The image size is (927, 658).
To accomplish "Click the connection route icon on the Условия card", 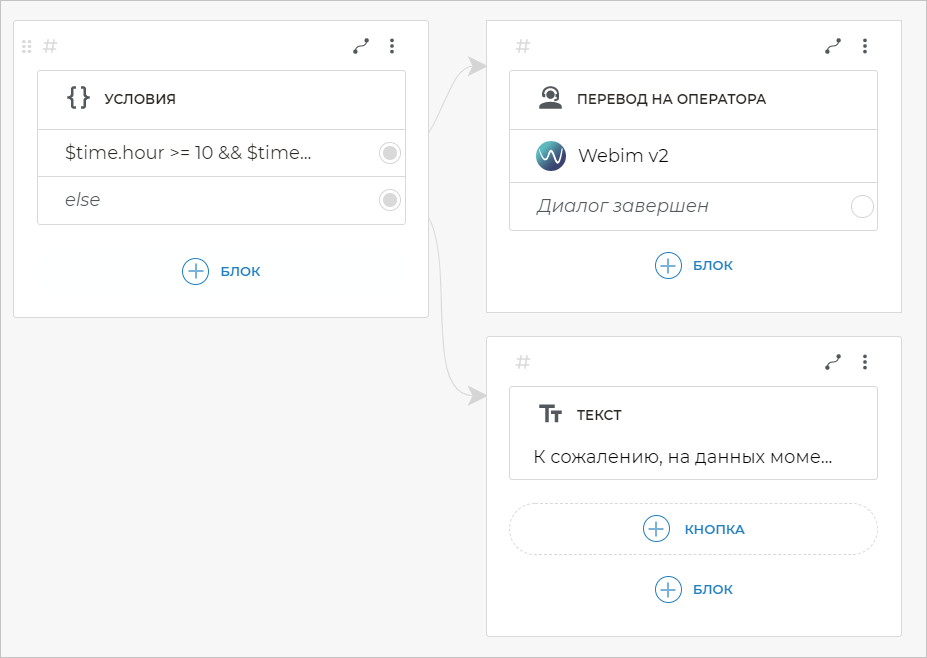I will pos(361,46).
